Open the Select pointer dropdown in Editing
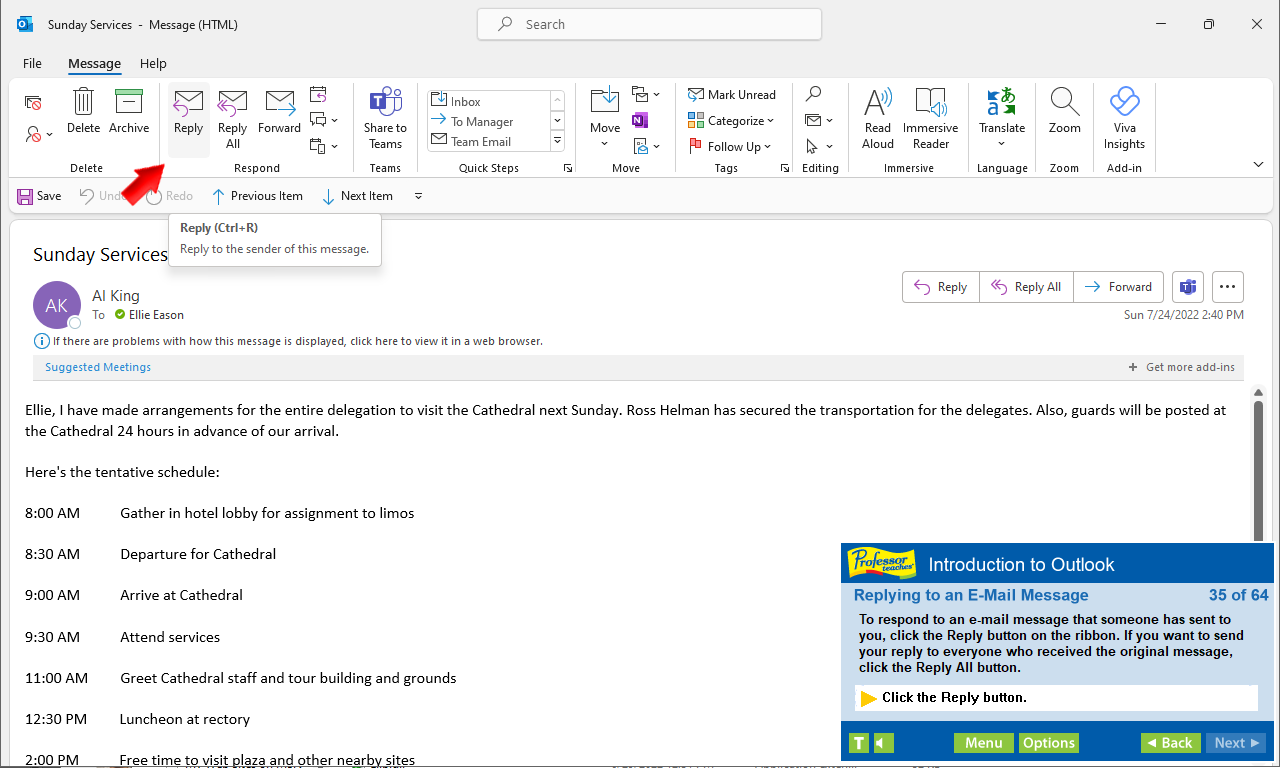 [x=820, y=146]
